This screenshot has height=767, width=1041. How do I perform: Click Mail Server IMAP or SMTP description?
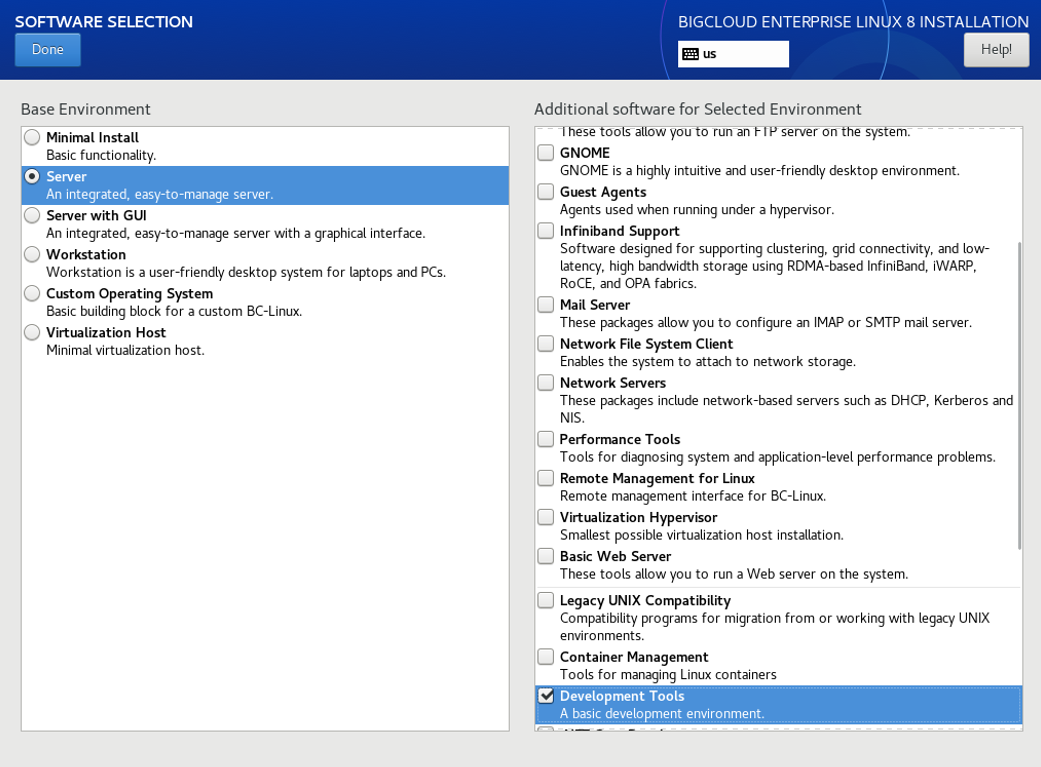pyautogui.click(x=765, y=323)
